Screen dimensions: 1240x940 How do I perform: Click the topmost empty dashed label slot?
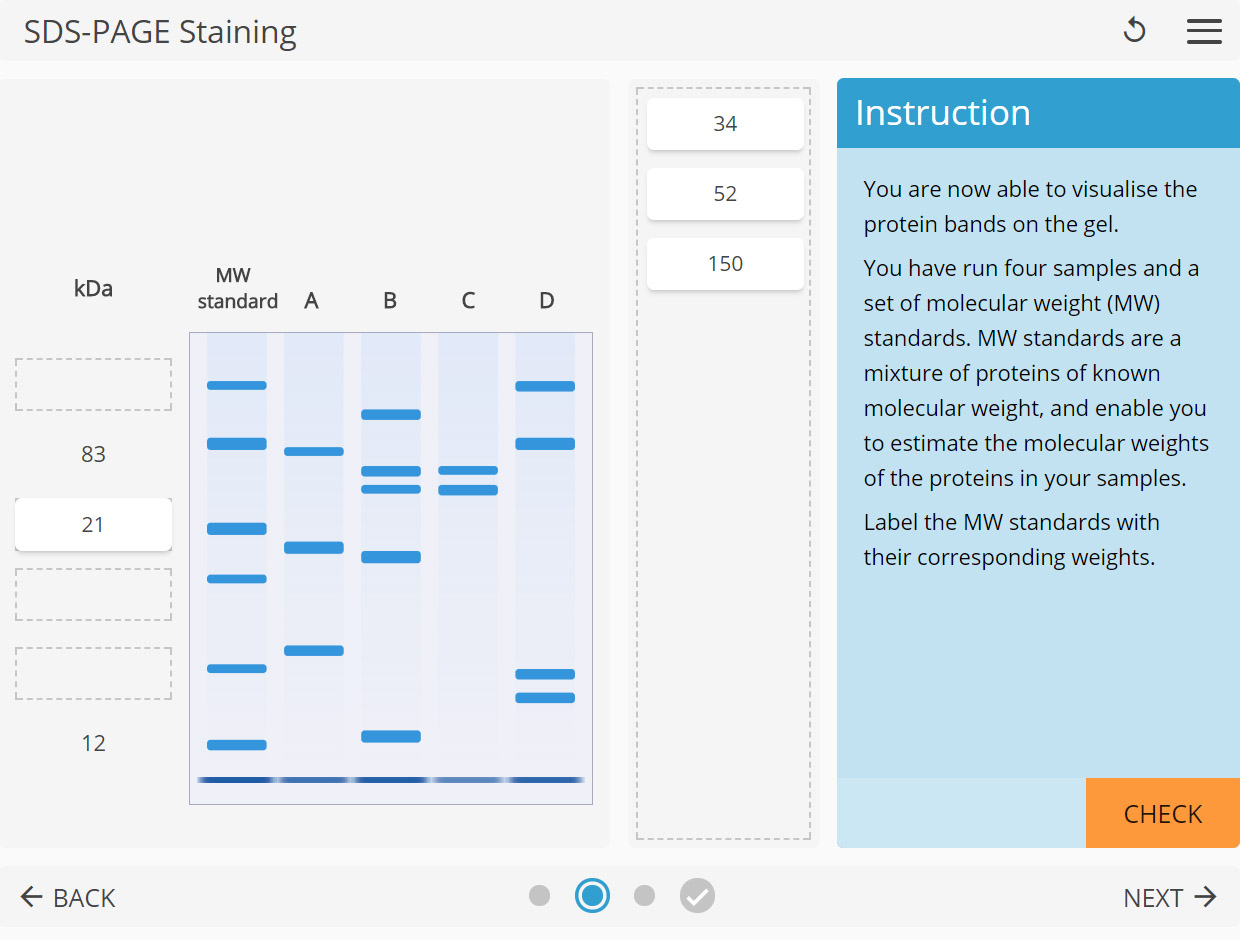point(93,384)
